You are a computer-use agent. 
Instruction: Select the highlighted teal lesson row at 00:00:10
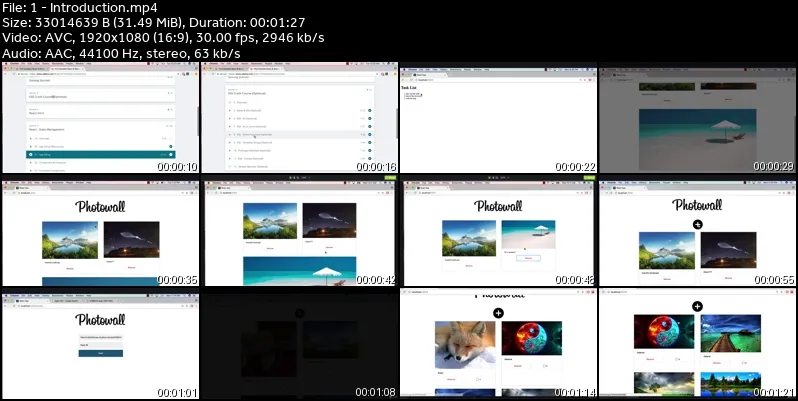click(101, 154)
